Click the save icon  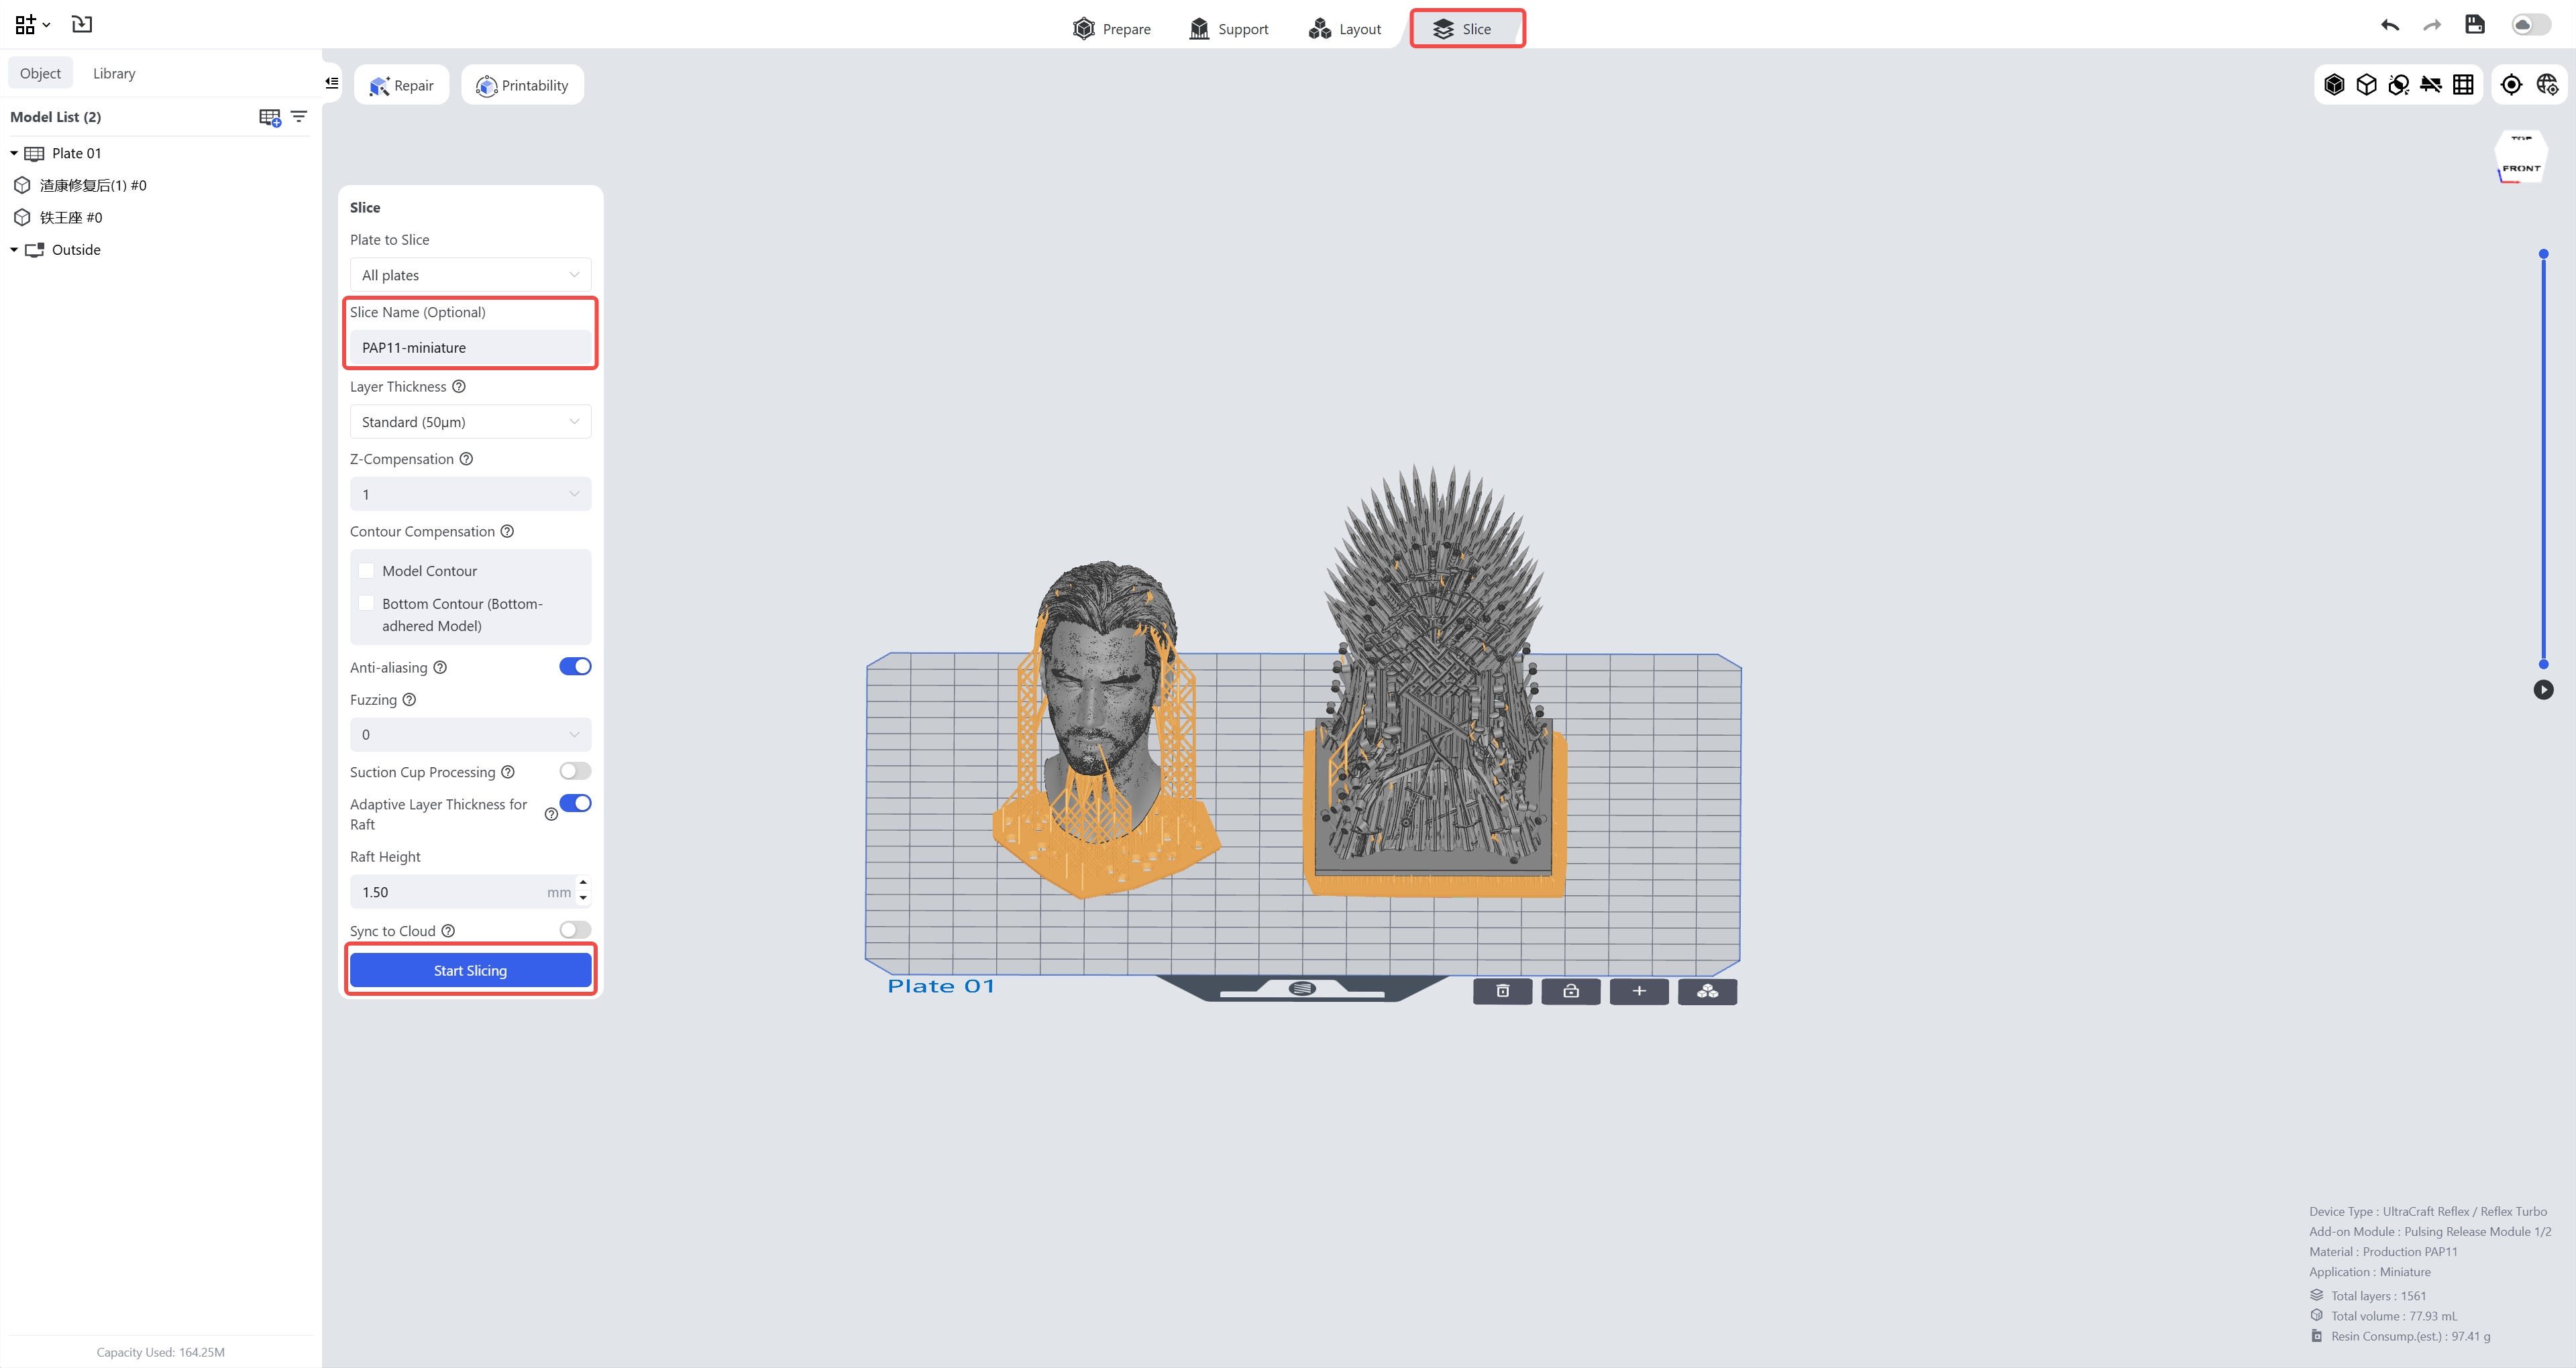point(2475,25)
